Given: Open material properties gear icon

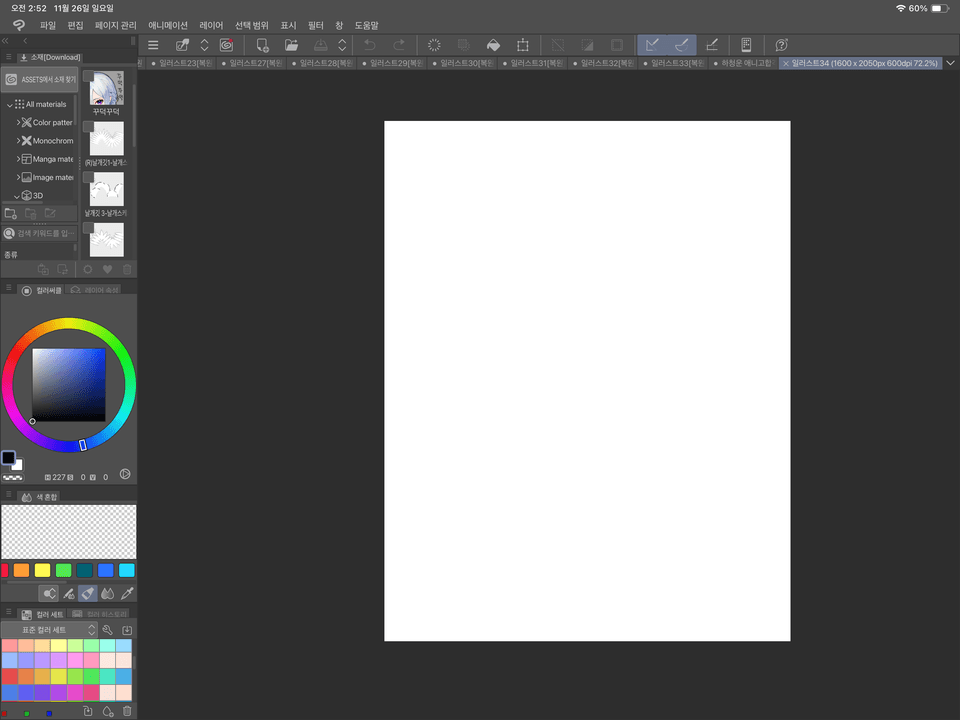Looking at the screenshot, I should coord(88,269).
